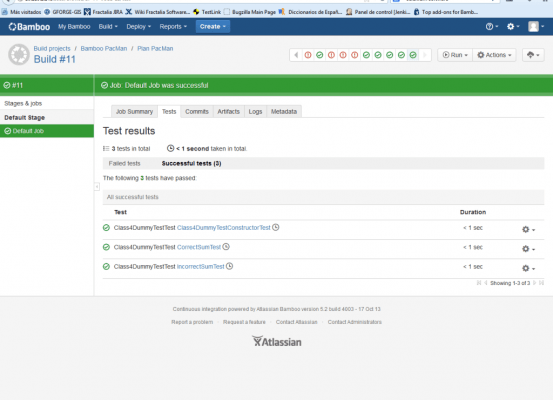This screenshot has height=400, width=553.
Task: Open the share/cloud dropdown button
Action: [x=533, y=55]
